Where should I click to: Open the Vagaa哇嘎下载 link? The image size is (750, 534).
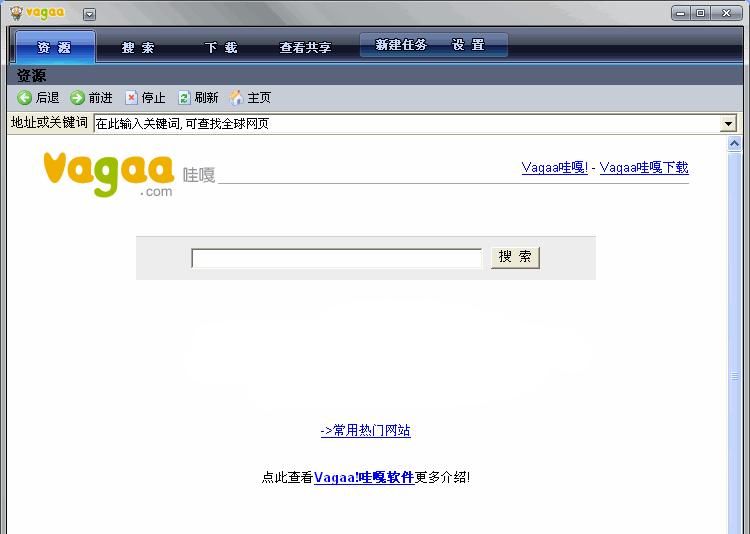click(x=644, y=167)
